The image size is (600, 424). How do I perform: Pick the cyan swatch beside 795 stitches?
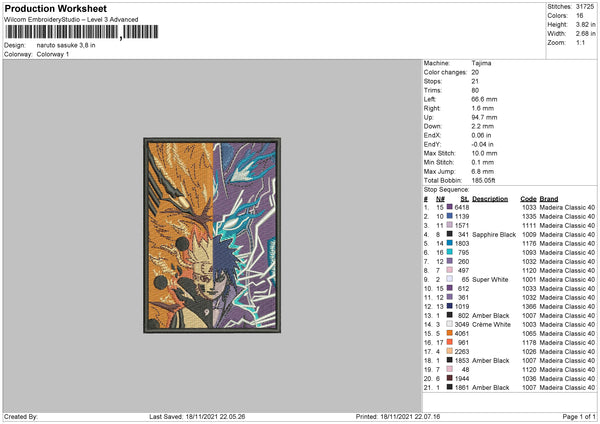coord(450,252)
